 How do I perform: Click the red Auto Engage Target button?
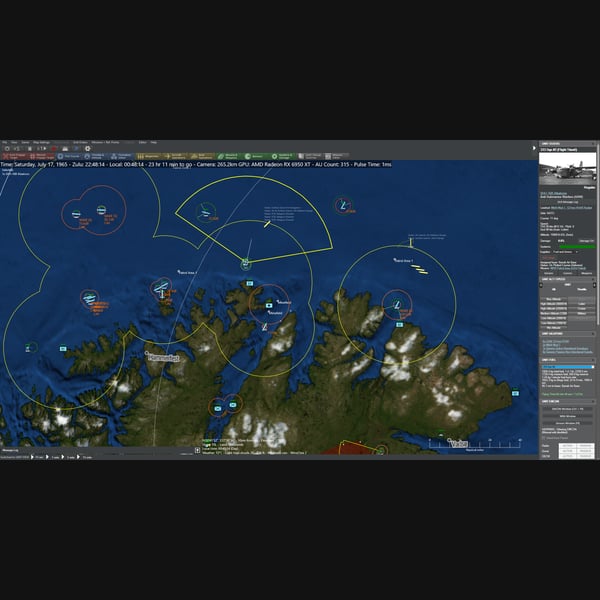tap(15, 156)
